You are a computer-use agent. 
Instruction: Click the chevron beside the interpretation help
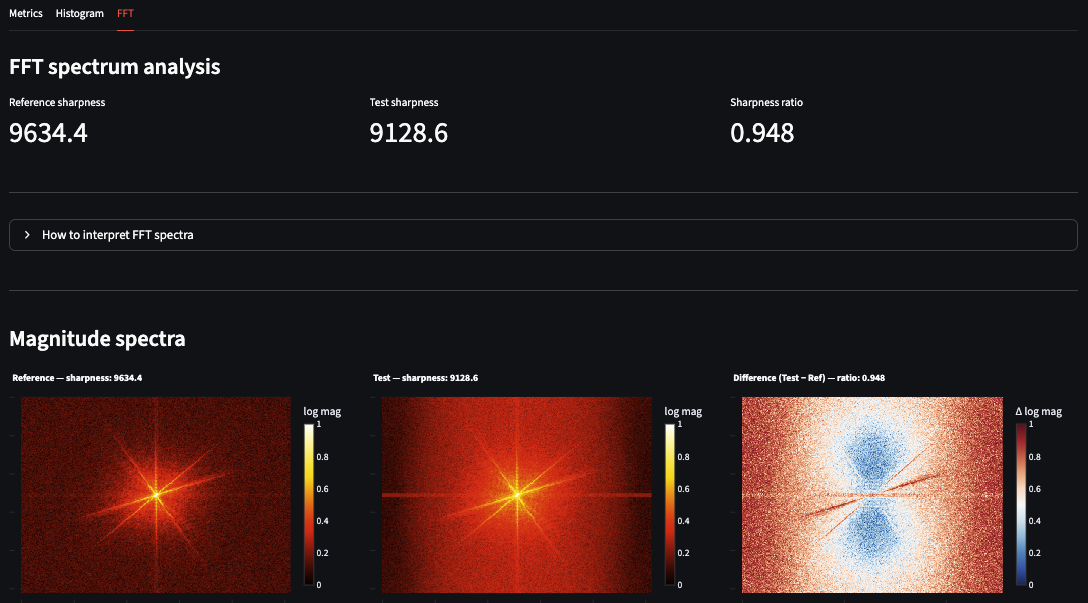click(26, 234)
